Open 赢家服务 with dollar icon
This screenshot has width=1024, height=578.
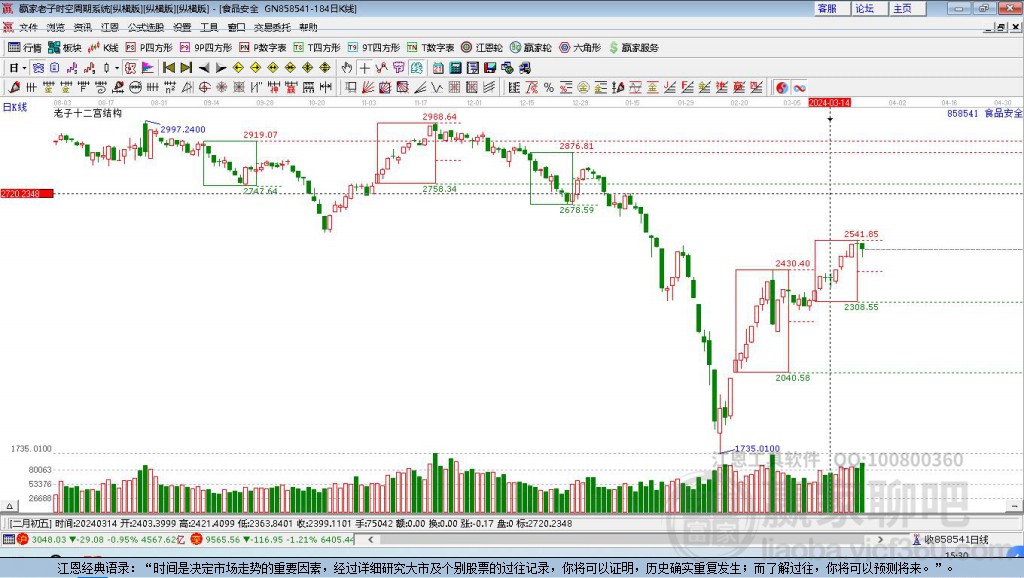tap(633, 48)
